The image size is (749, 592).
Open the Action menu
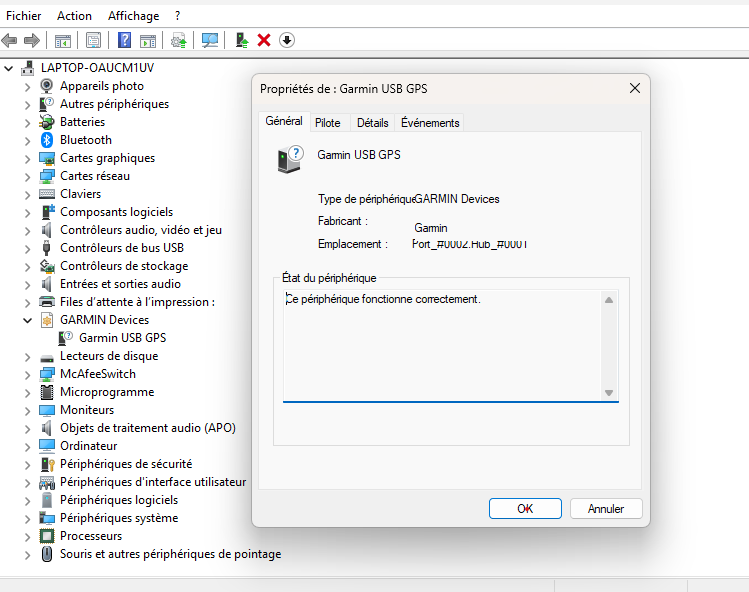[x=74, y=16]
